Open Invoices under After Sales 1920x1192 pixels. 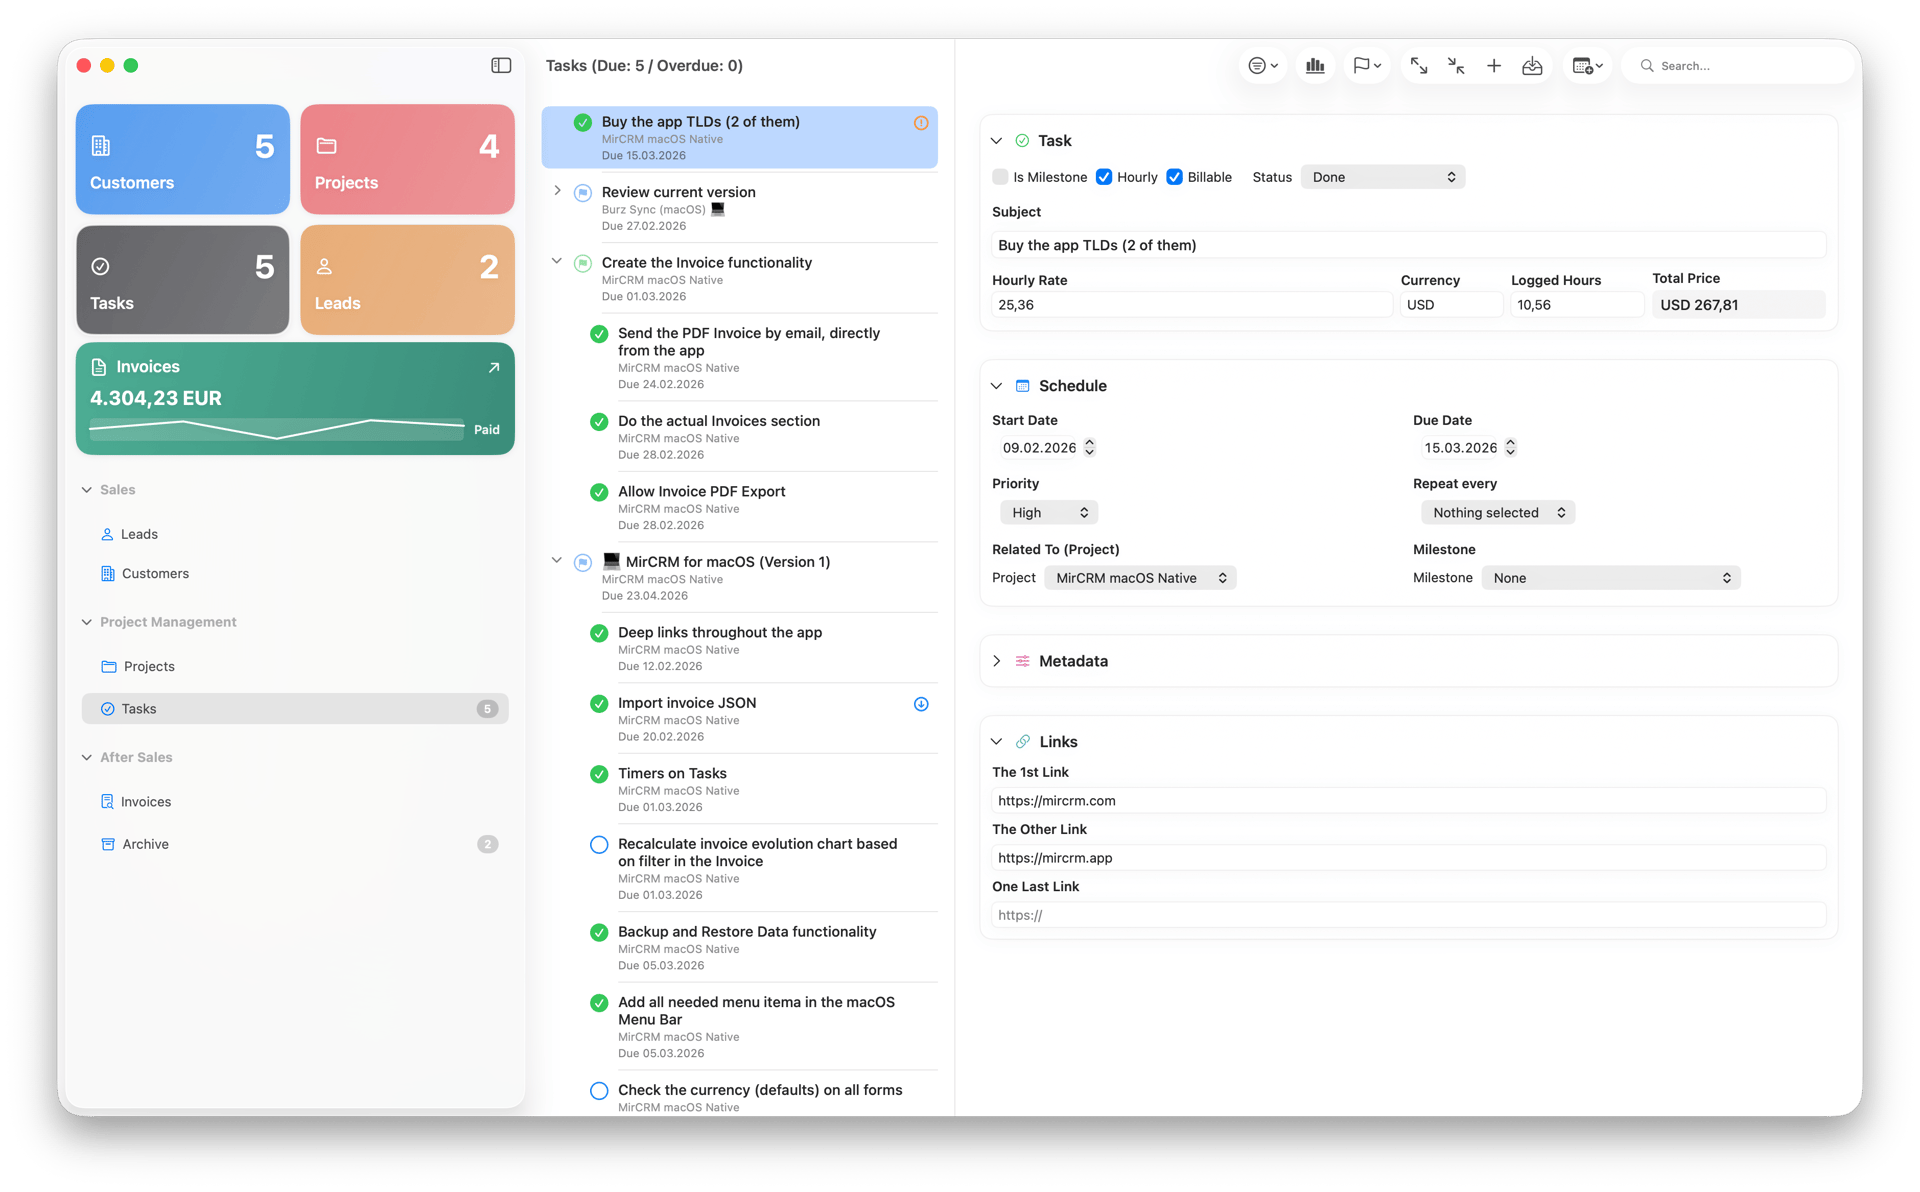(x=147, y=801)
